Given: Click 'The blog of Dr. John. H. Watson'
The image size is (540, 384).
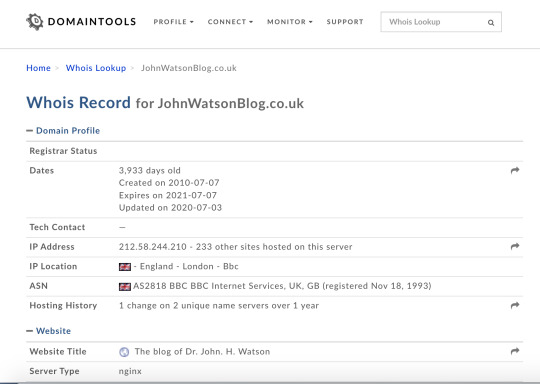Looking at the screenshot, I should [x=202, y=352].
